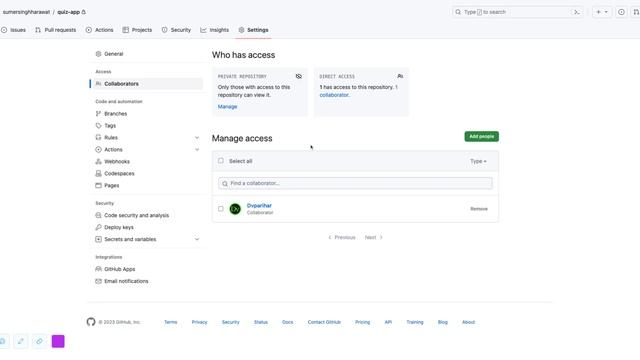Expand the Secrets and variables chevron
Screen dimensions: 640x360
(x=197, y=239)
